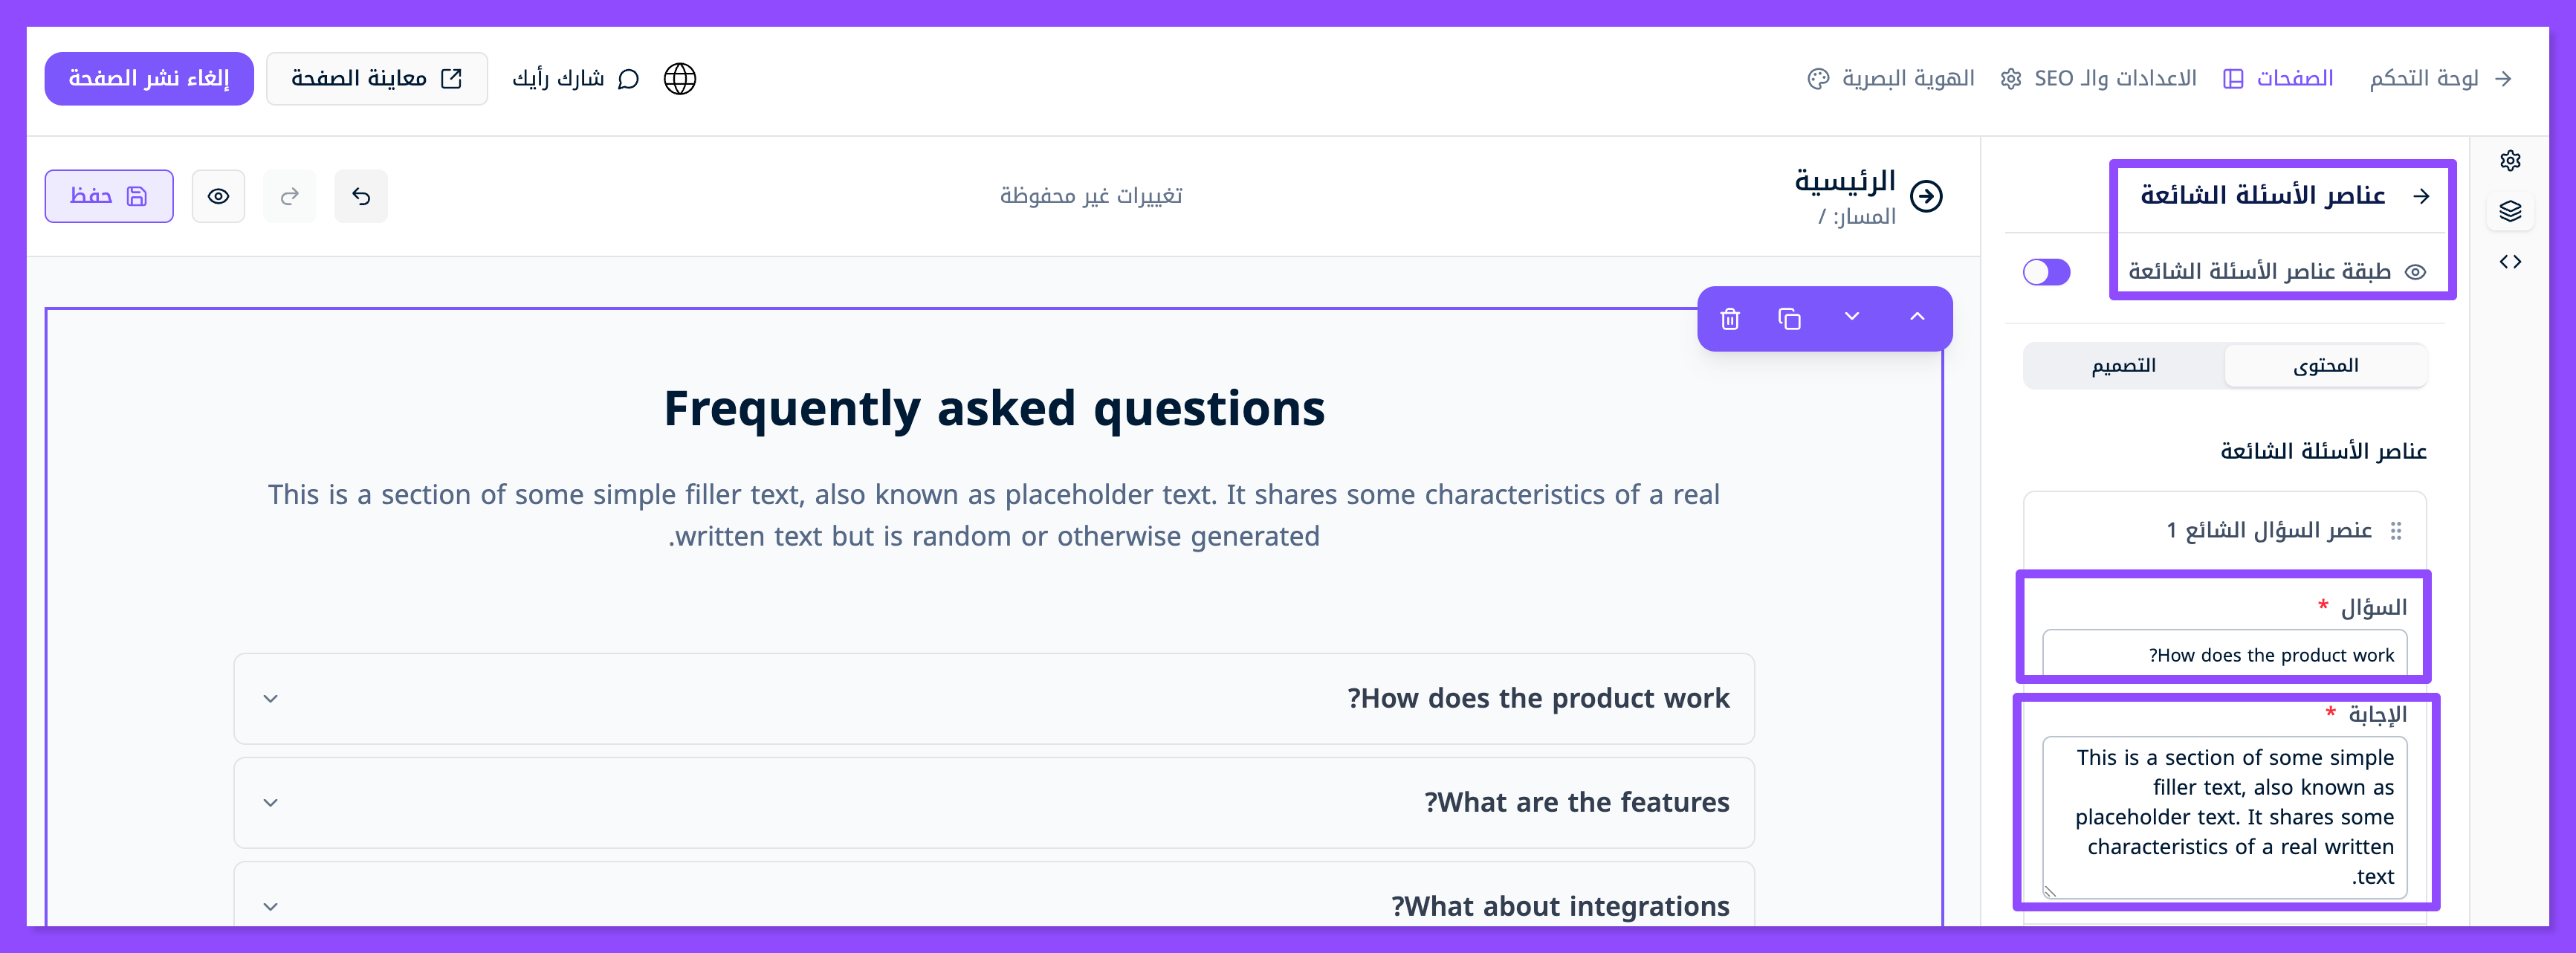The height and width of the screenshot is (953, 2576).
Task: Open the layers icon in the sidebar
Action: (2510, 211)
